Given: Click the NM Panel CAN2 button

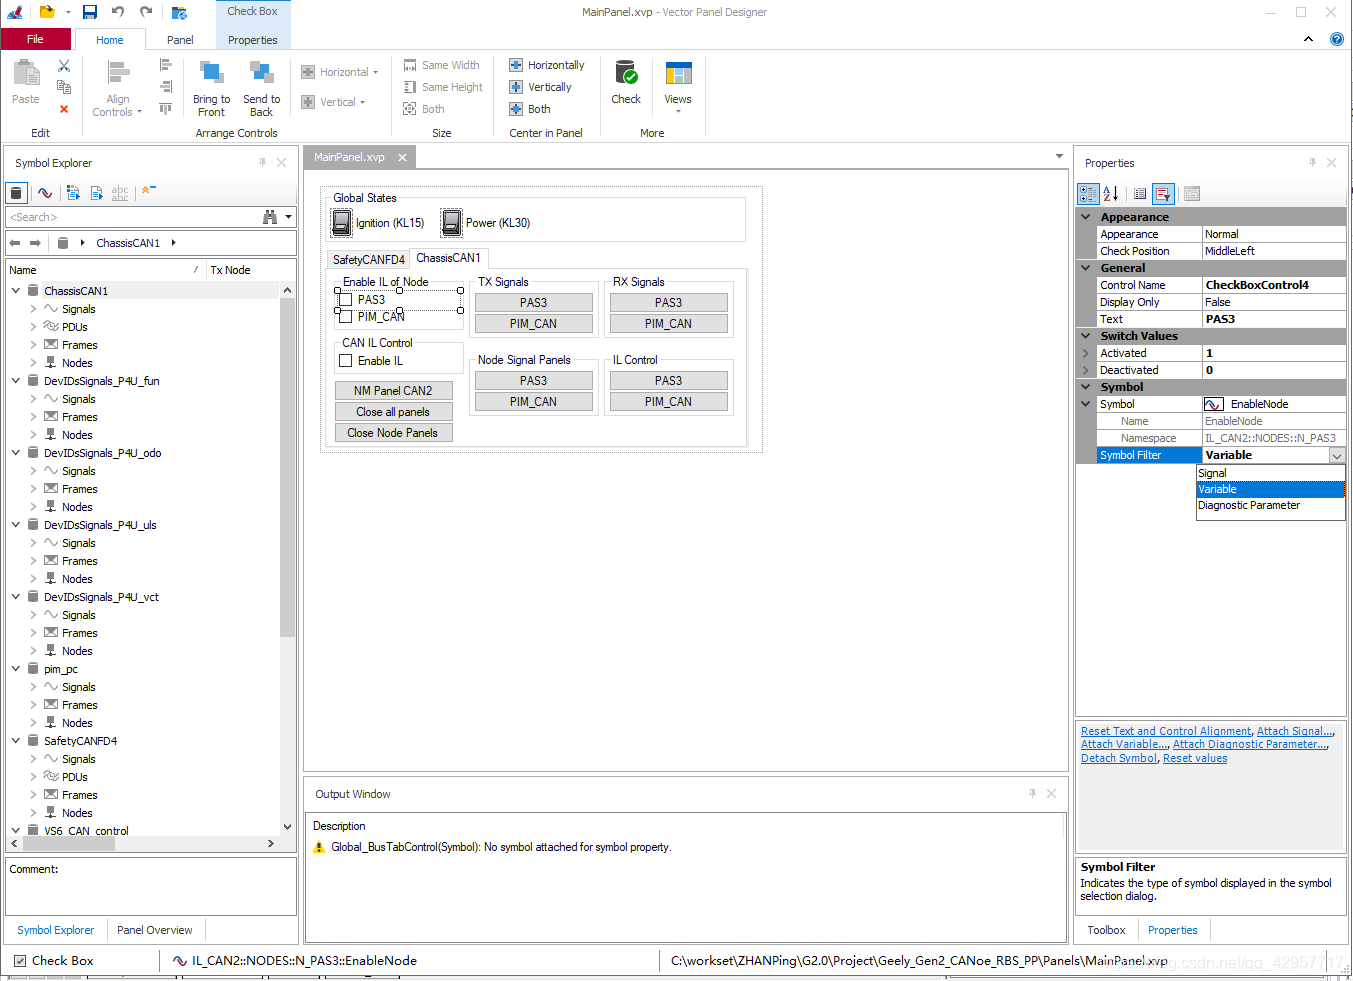Looking at the screenshot, I should click(393, 391).
